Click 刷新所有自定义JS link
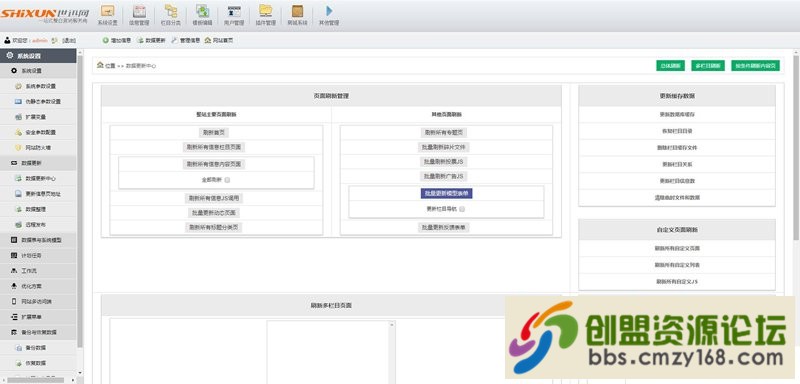 pyautogui.click(x=677, y=282)
